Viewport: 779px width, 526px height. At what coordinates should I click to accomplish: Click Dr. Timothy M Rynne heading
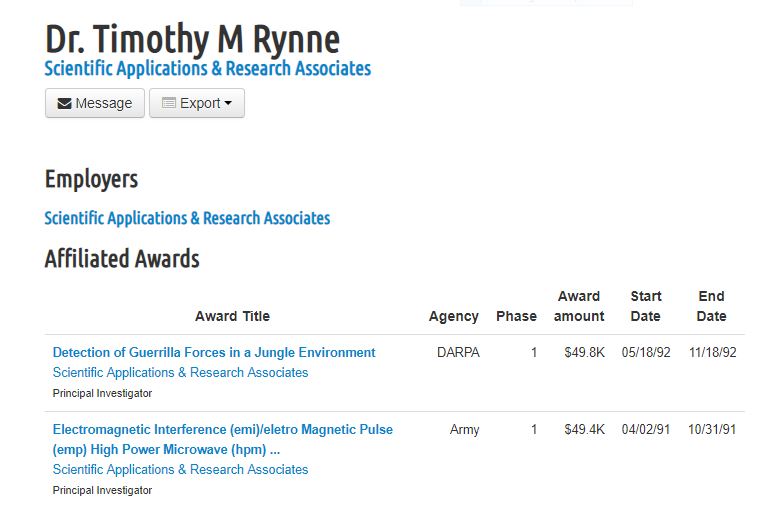click(192, 39)
